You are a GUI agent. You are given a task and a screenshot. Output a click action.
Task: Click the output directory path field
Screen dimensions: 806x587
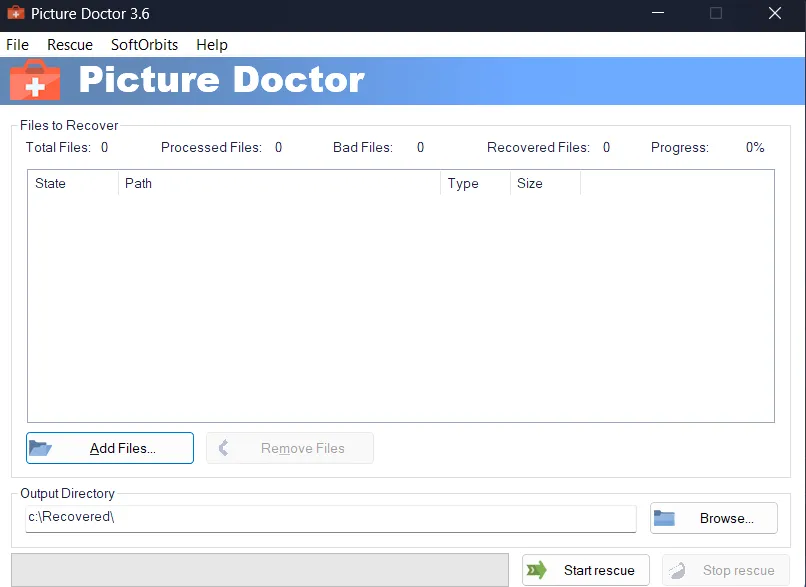[330, 518]
